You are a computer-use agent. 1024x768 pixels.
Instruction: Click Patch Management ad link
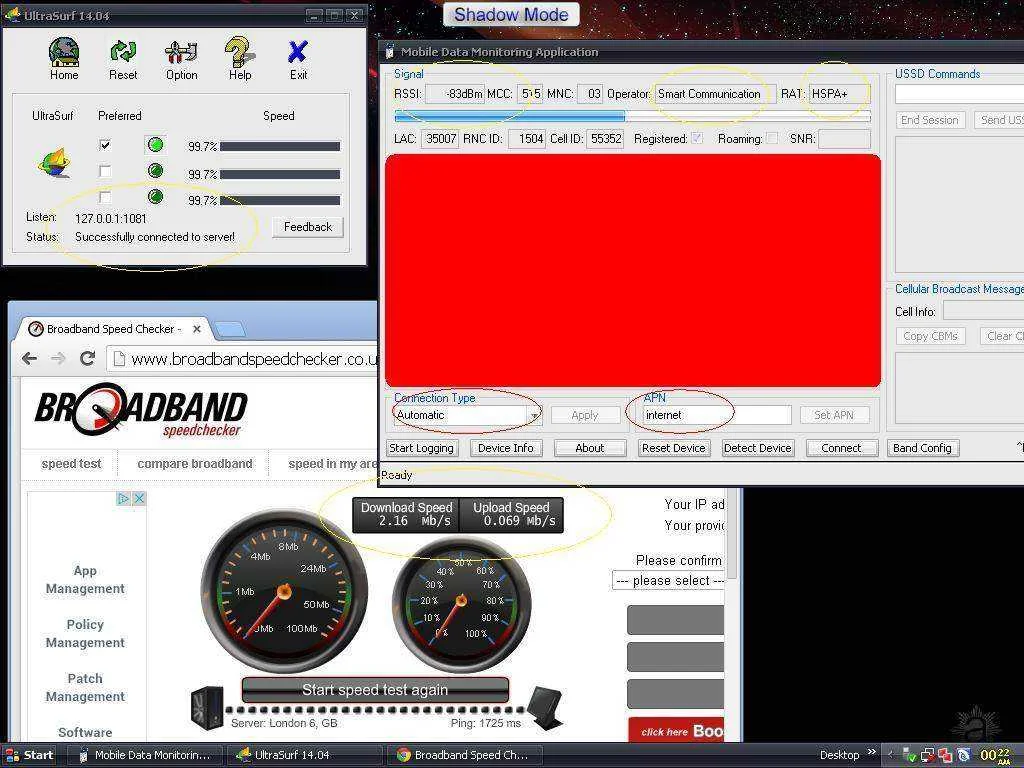tap(85, 688)
